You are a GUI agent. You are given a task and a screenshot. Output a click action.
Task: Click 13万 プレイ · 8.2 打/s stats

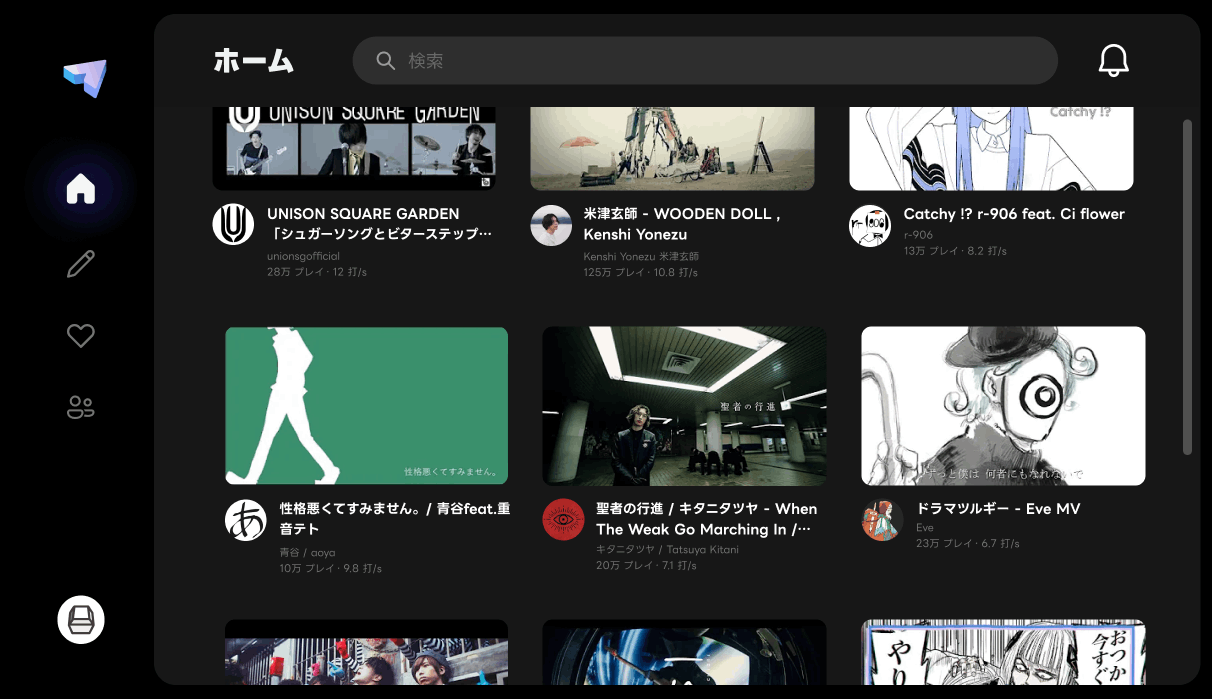(955, 251)
